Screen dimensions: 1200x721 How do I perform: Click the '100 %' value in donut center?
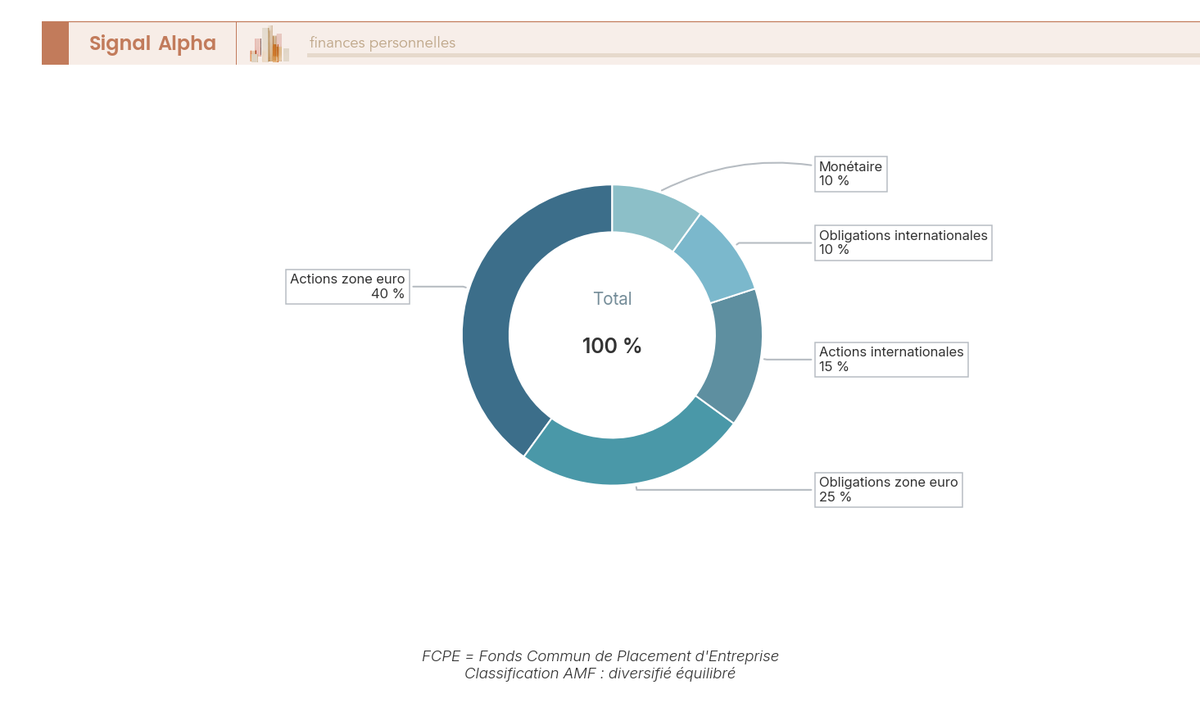(x=612, y=346)
